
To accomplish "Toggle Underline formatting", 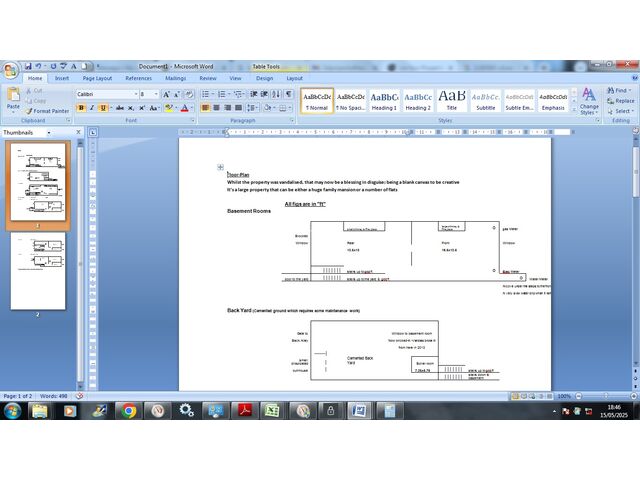I will click(103, 108).
